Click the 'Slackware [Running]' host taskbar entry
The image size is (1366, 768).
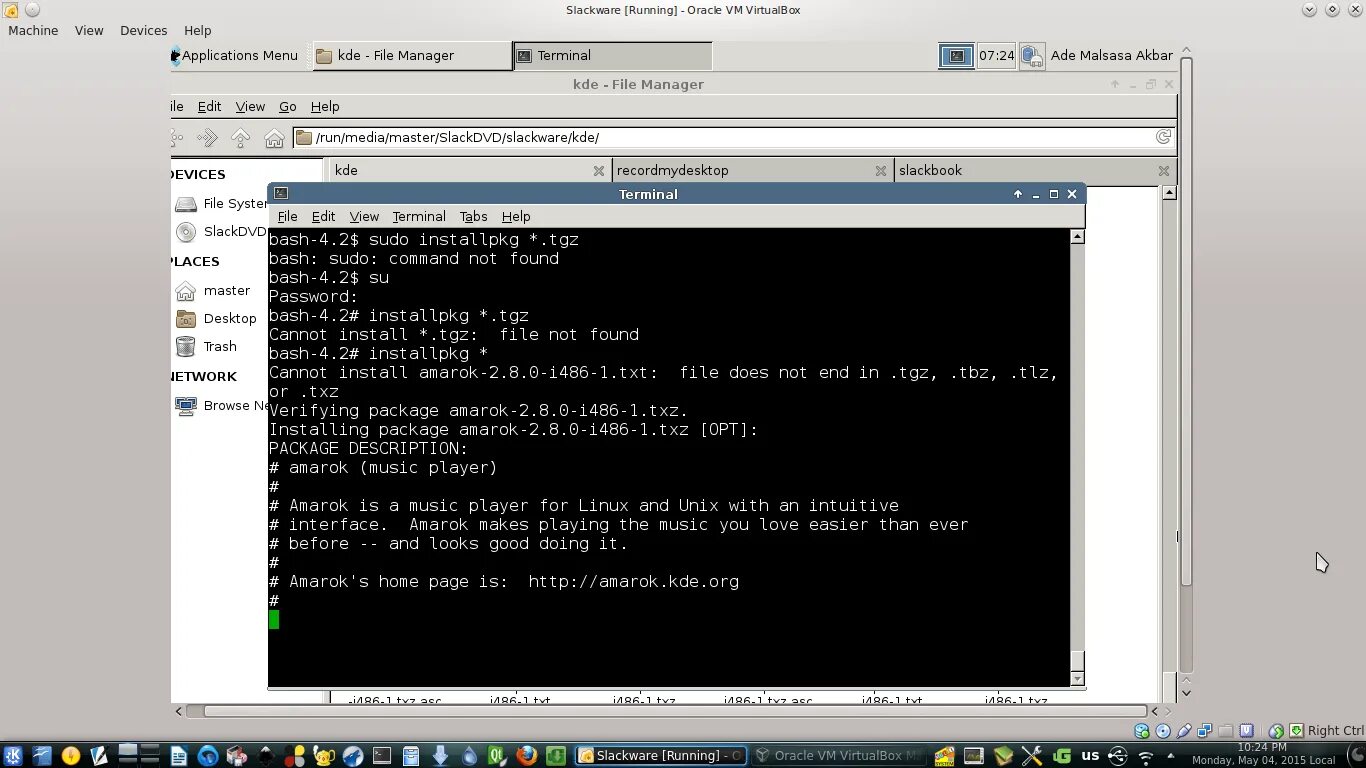[x=660, y=756]
